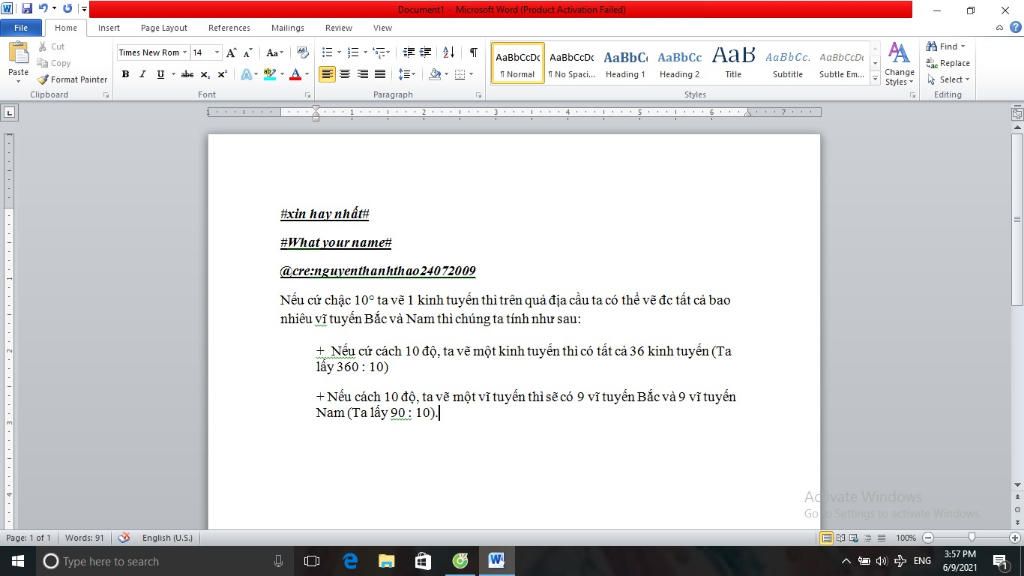Click the Zoom Out minus icon
The height and width of the screenshot is (576, 1024).
click(x=928, y=537)
